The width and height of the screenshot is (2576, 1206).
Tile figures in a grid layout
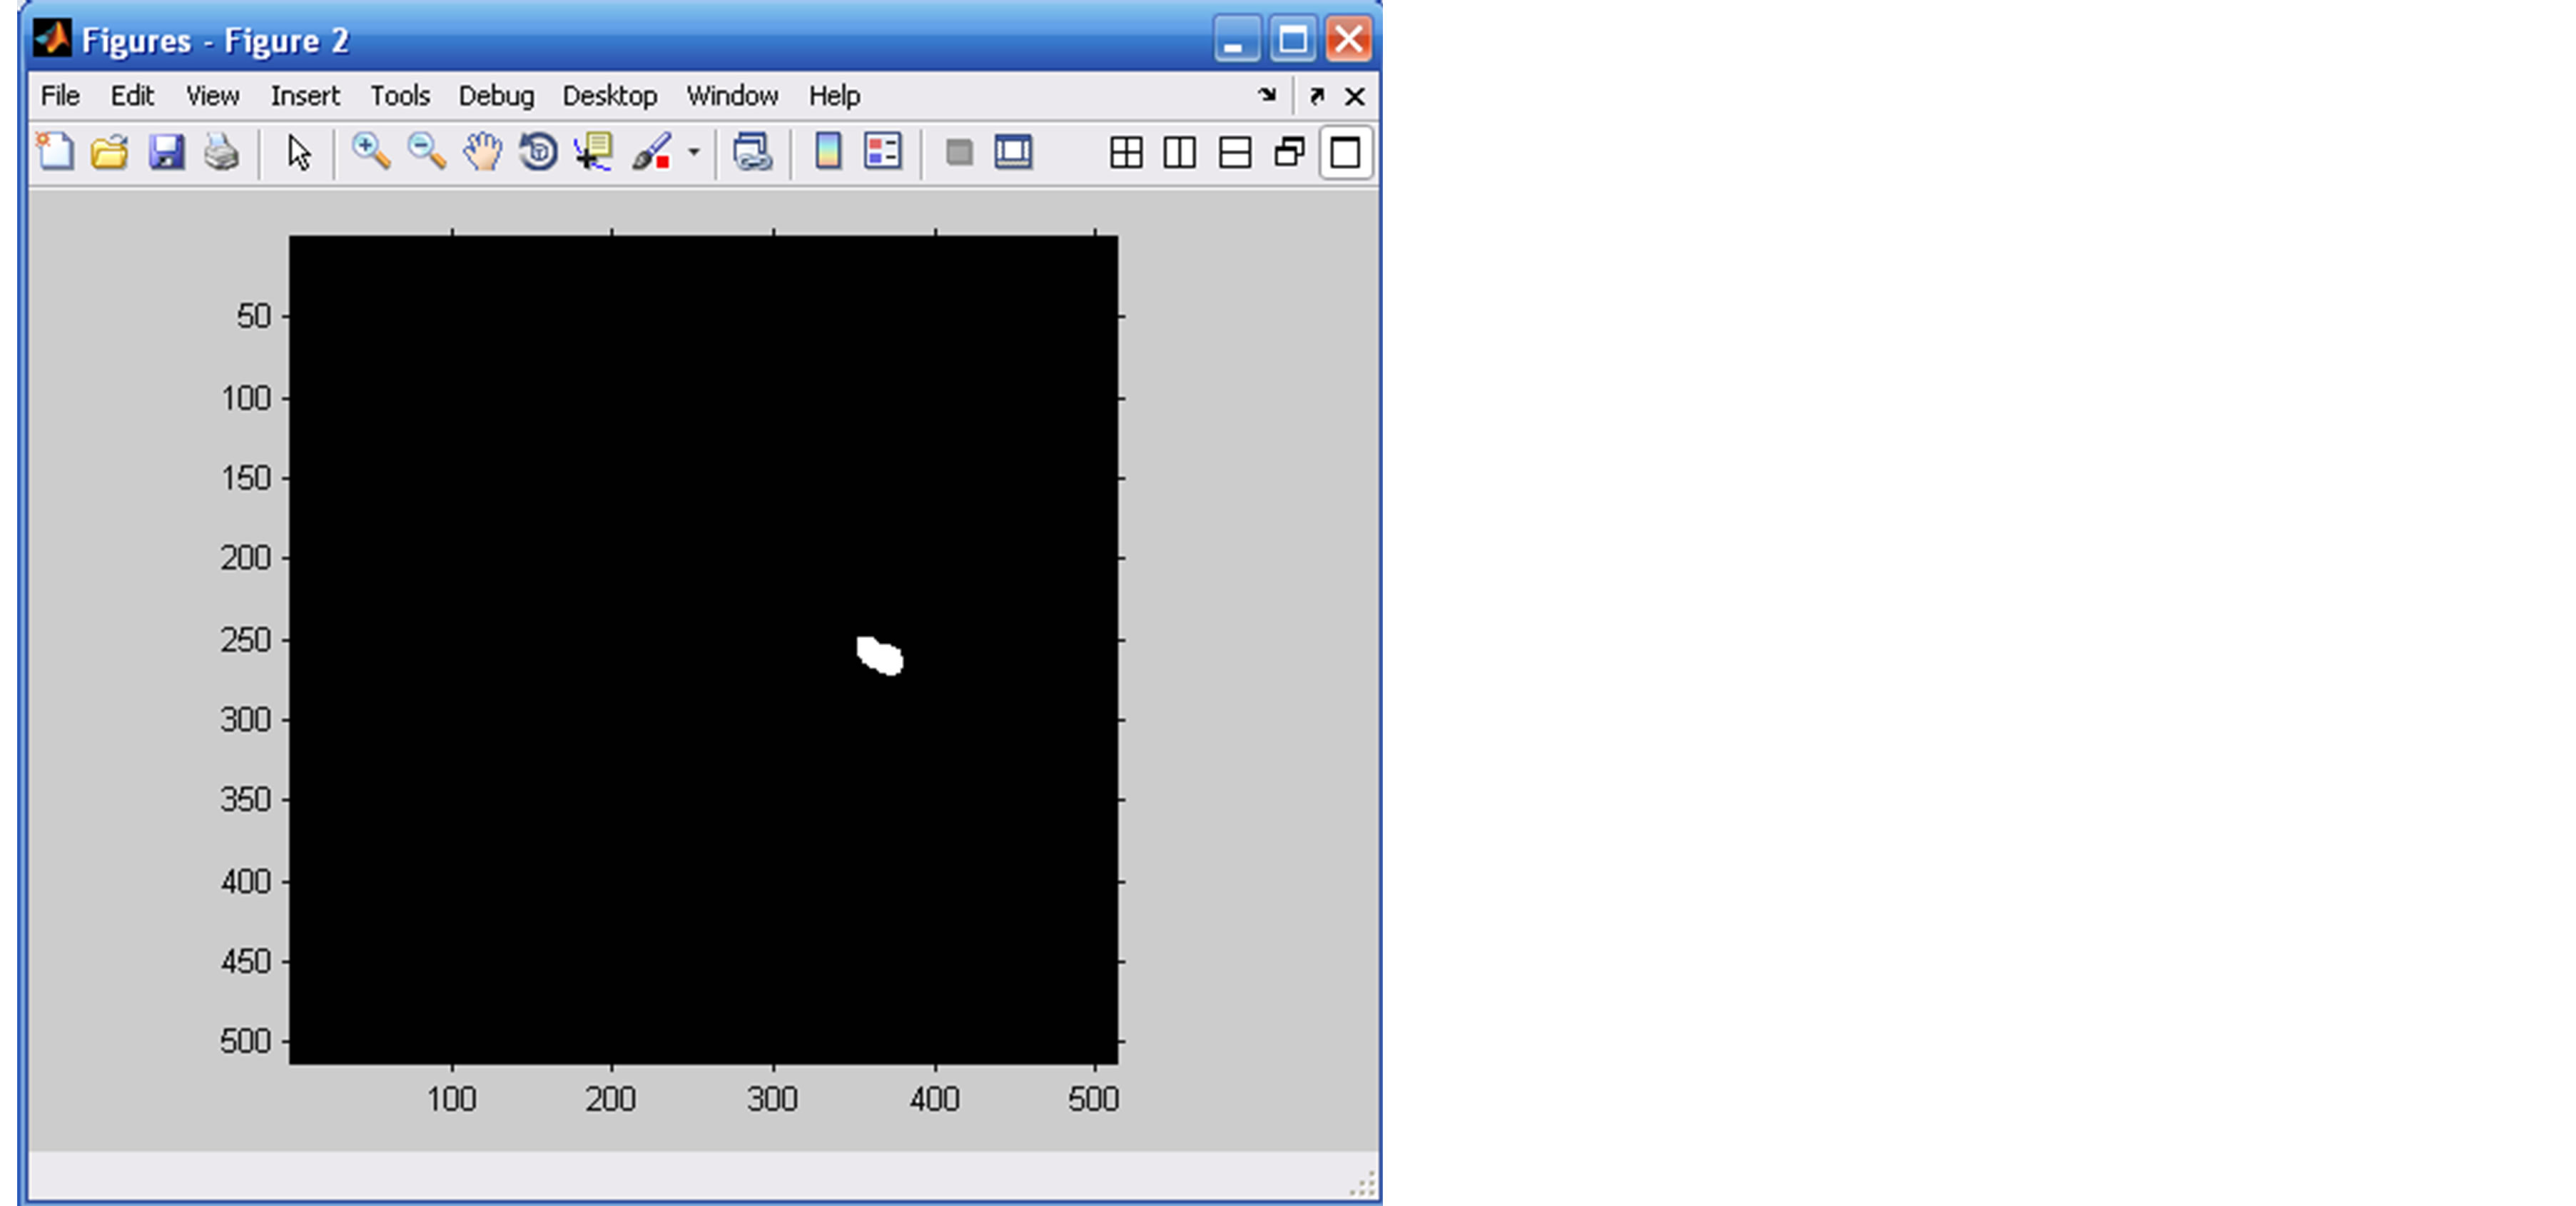click(1126, 152)
